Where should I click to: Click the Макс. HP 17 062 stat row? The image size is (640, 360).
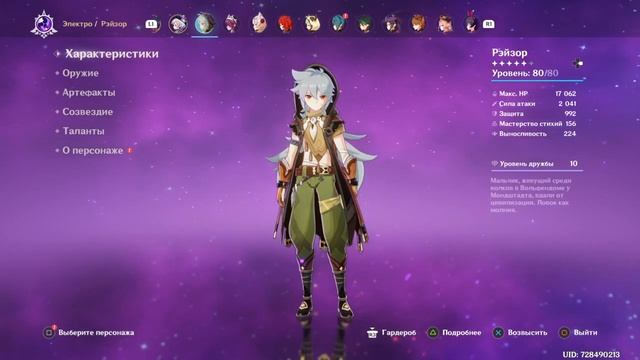coord(534,93)
